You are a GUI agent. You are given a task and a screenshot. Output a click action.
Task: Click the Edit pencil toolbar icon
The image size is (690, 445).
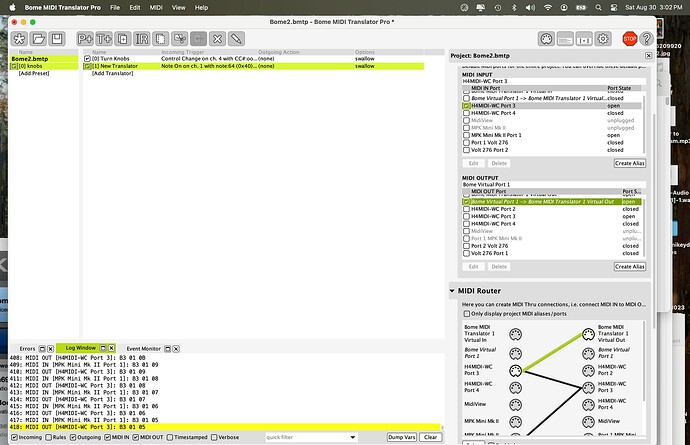point(236,39)
